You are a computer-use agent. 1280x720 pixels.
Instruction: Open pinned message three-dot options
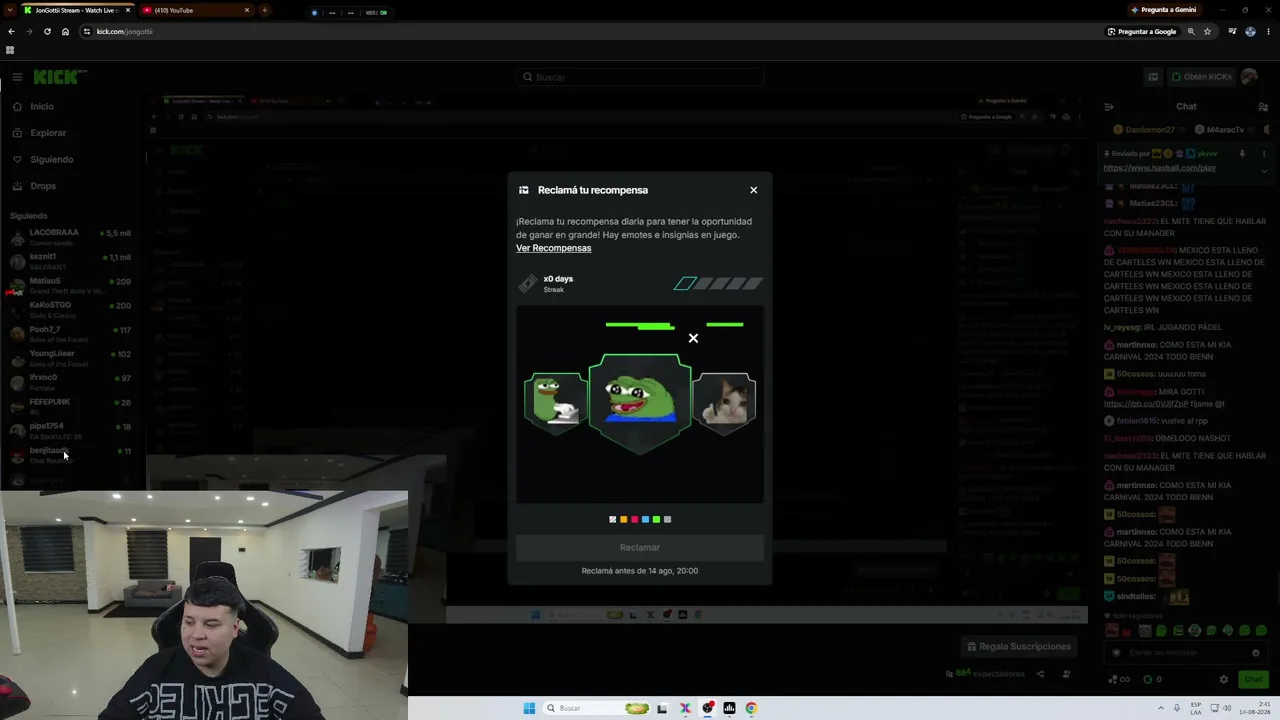[x=1264, y=154]
